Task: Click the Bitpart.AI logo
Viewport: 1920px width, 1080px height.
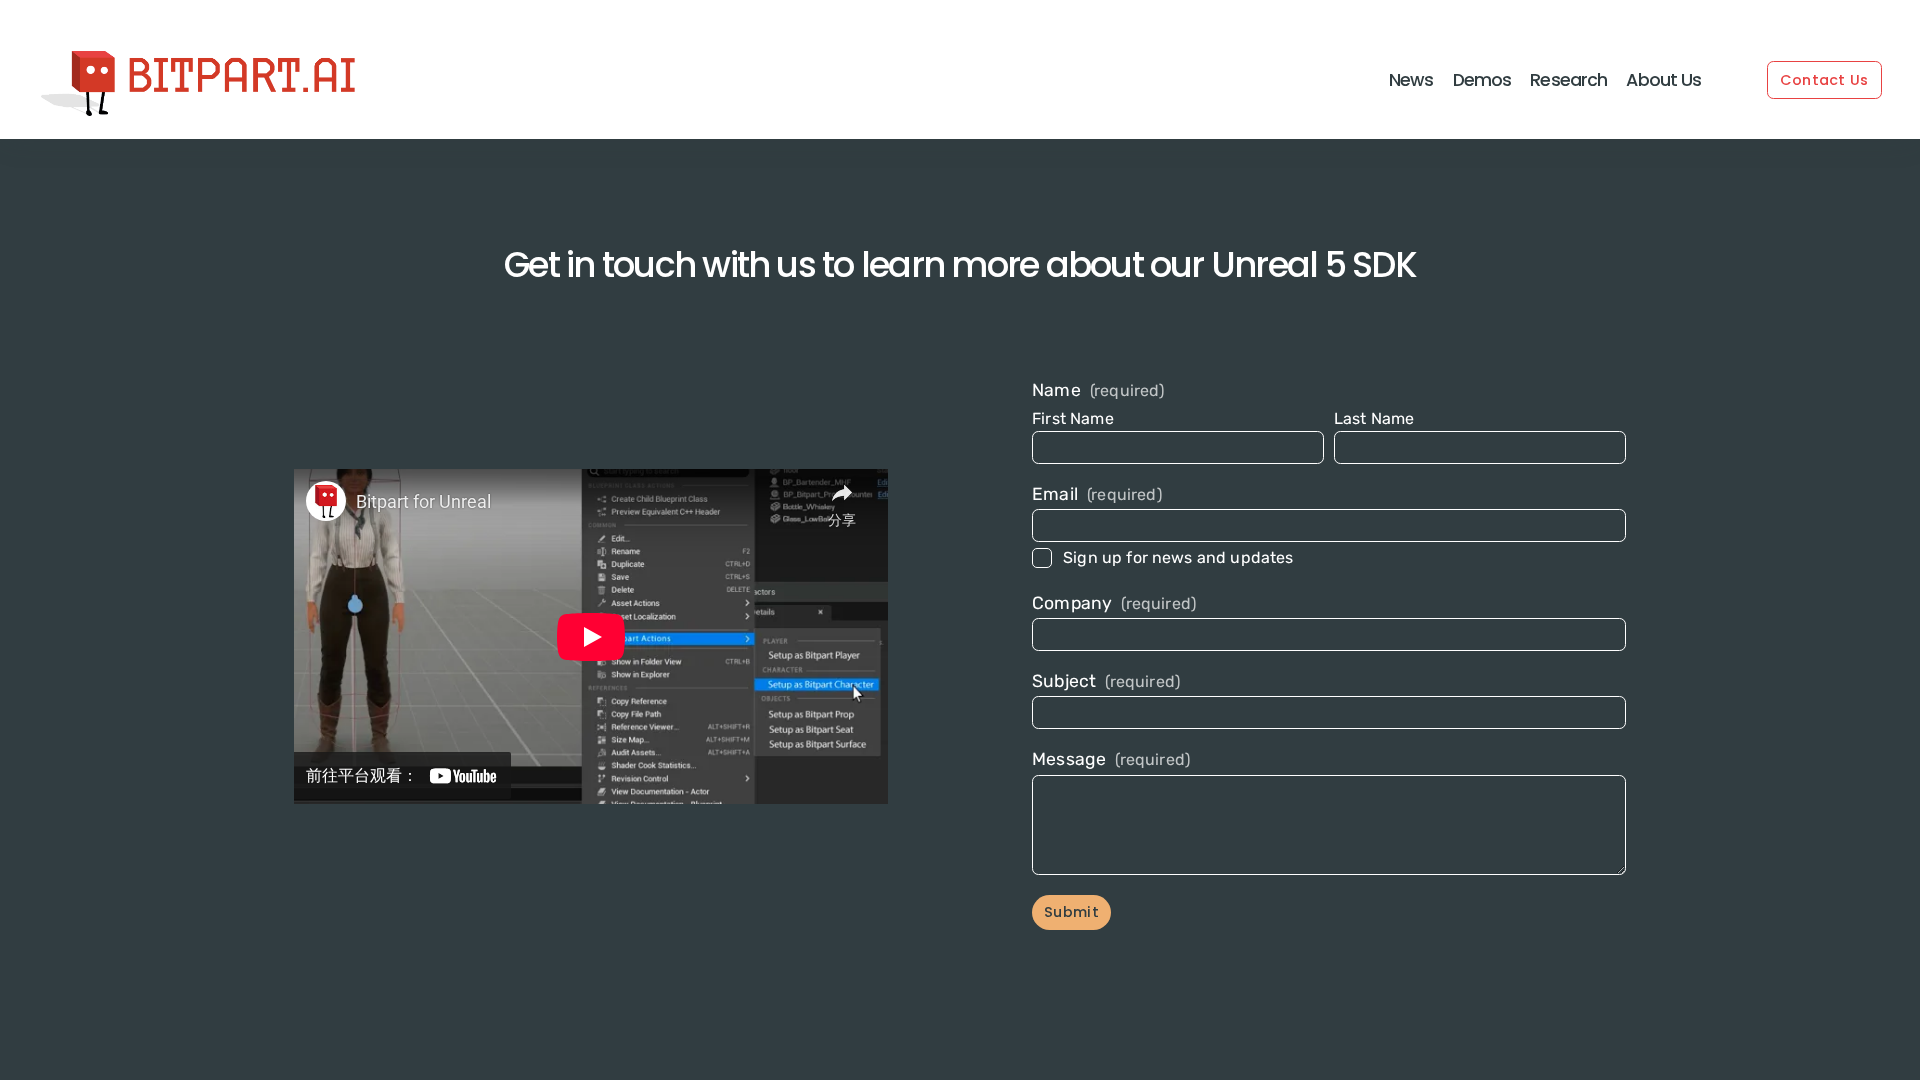Action: (198, 82)
